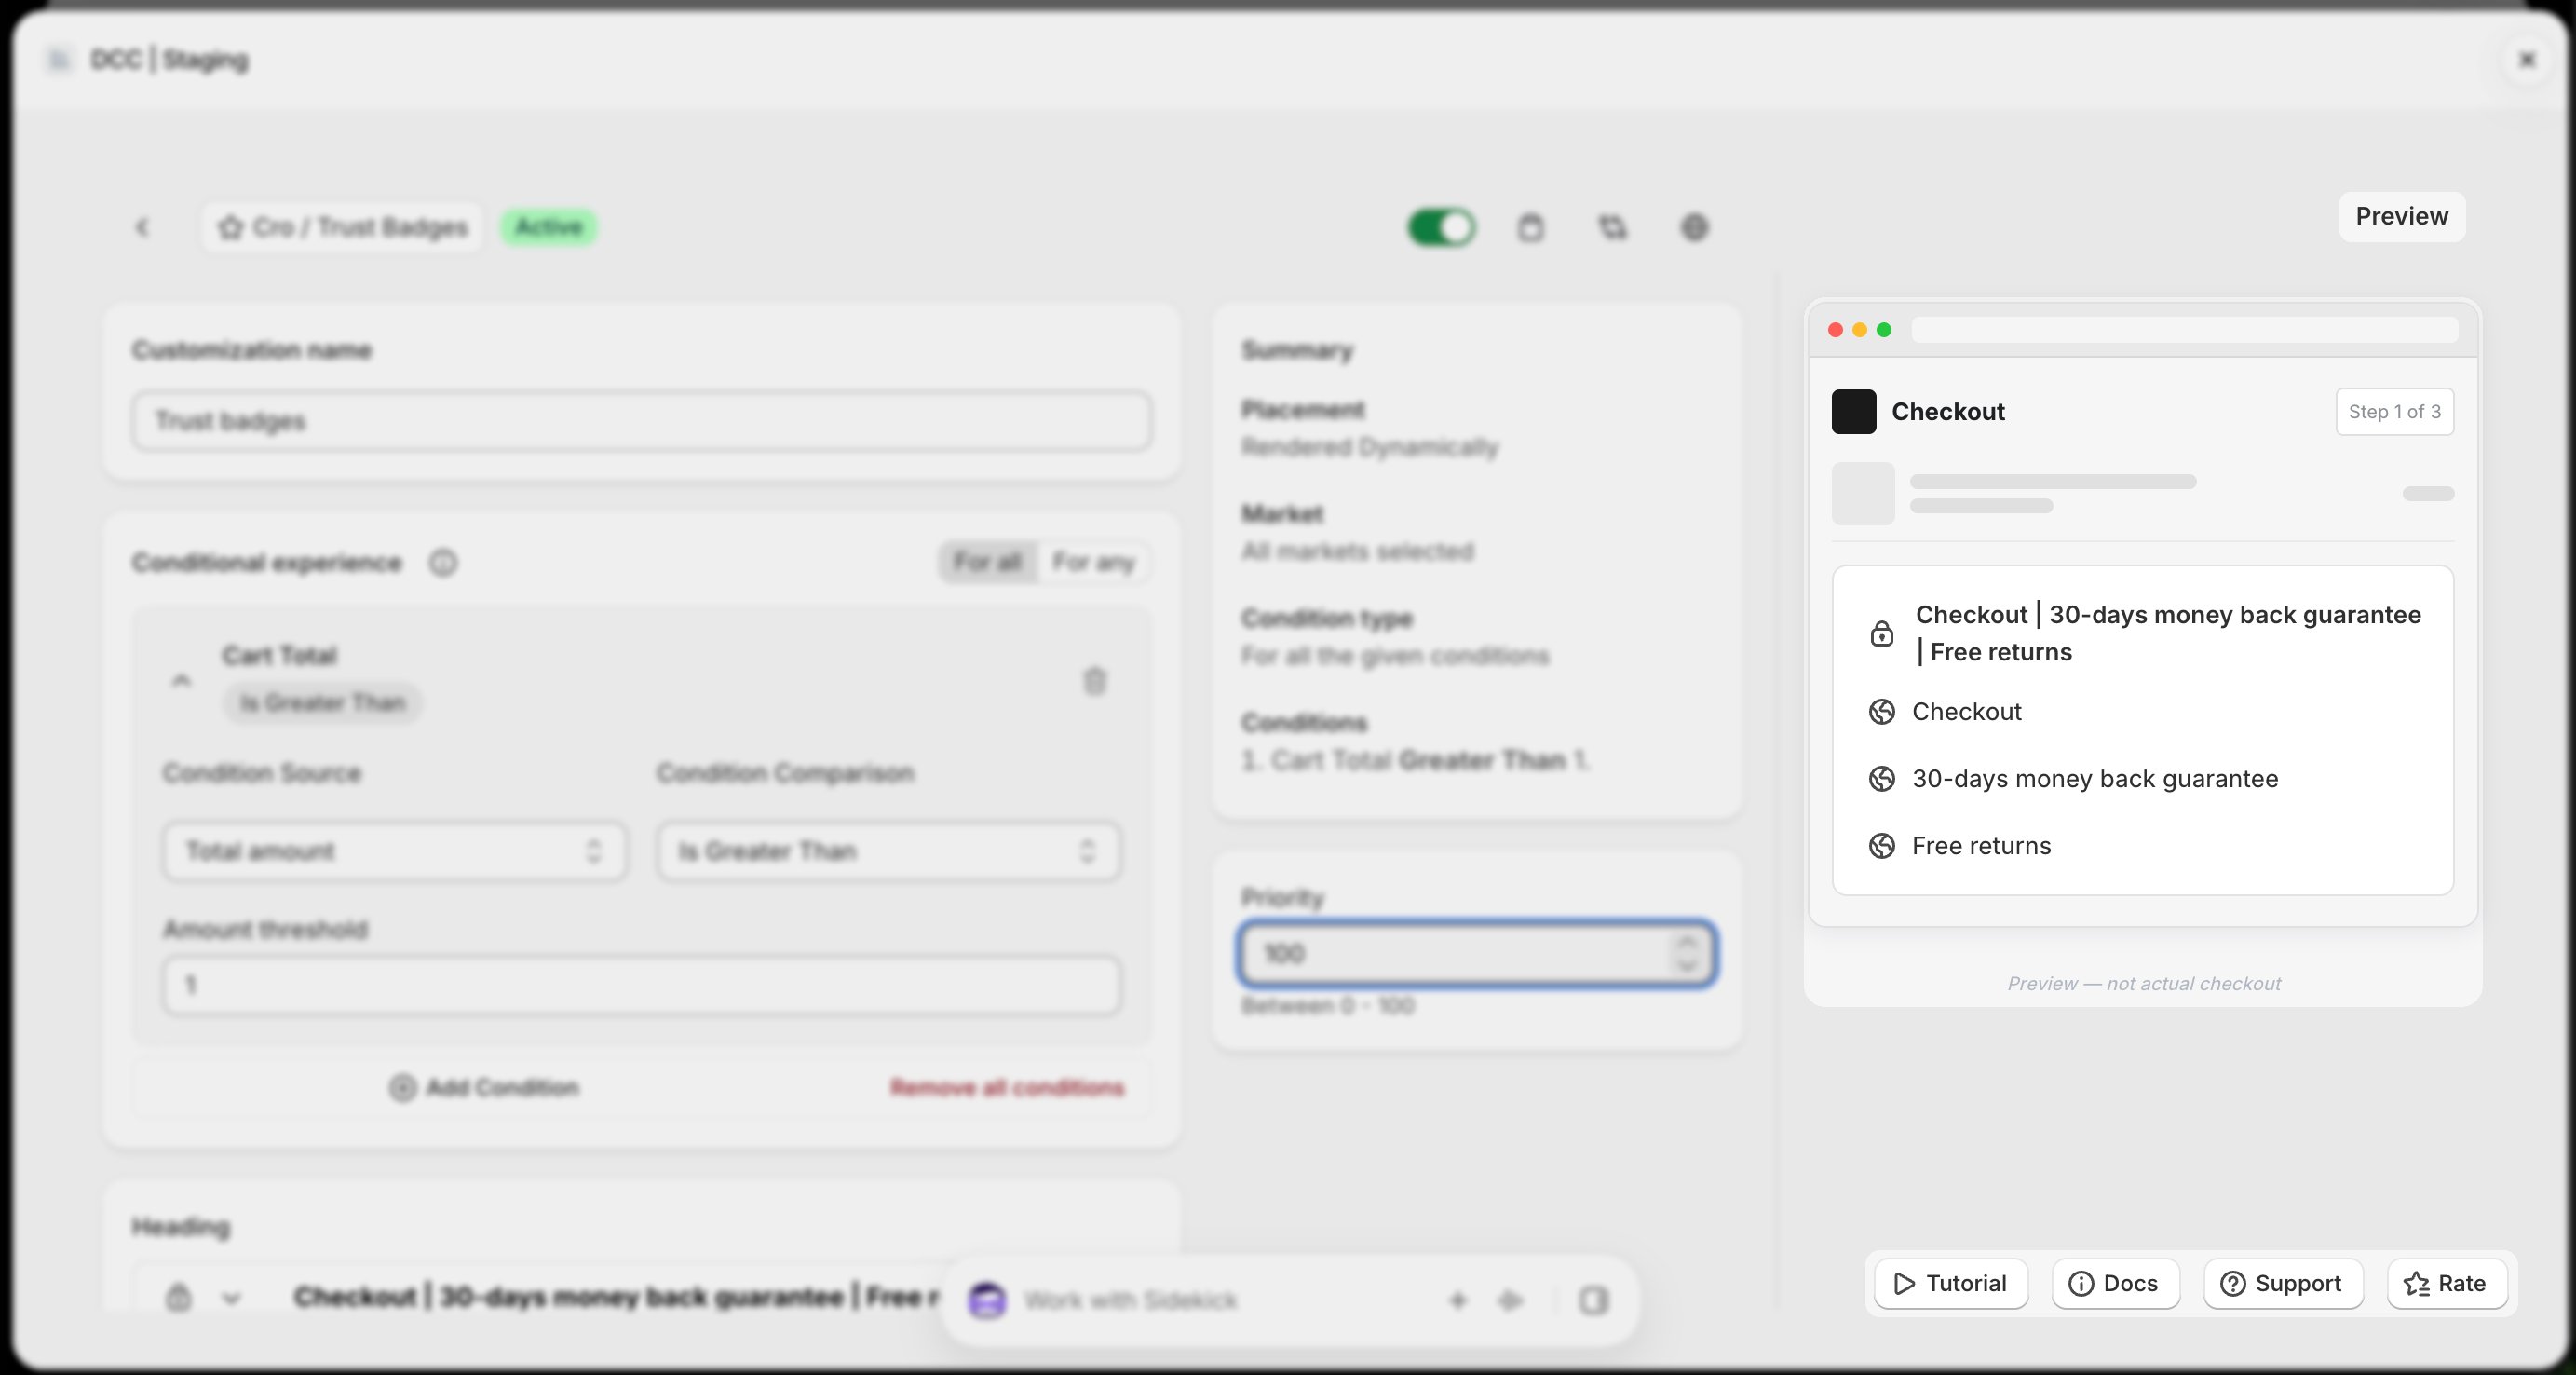Open the Tutorial button
The height and width of the screenshot is (1375, 2576).
(x=1950, y=1283)
